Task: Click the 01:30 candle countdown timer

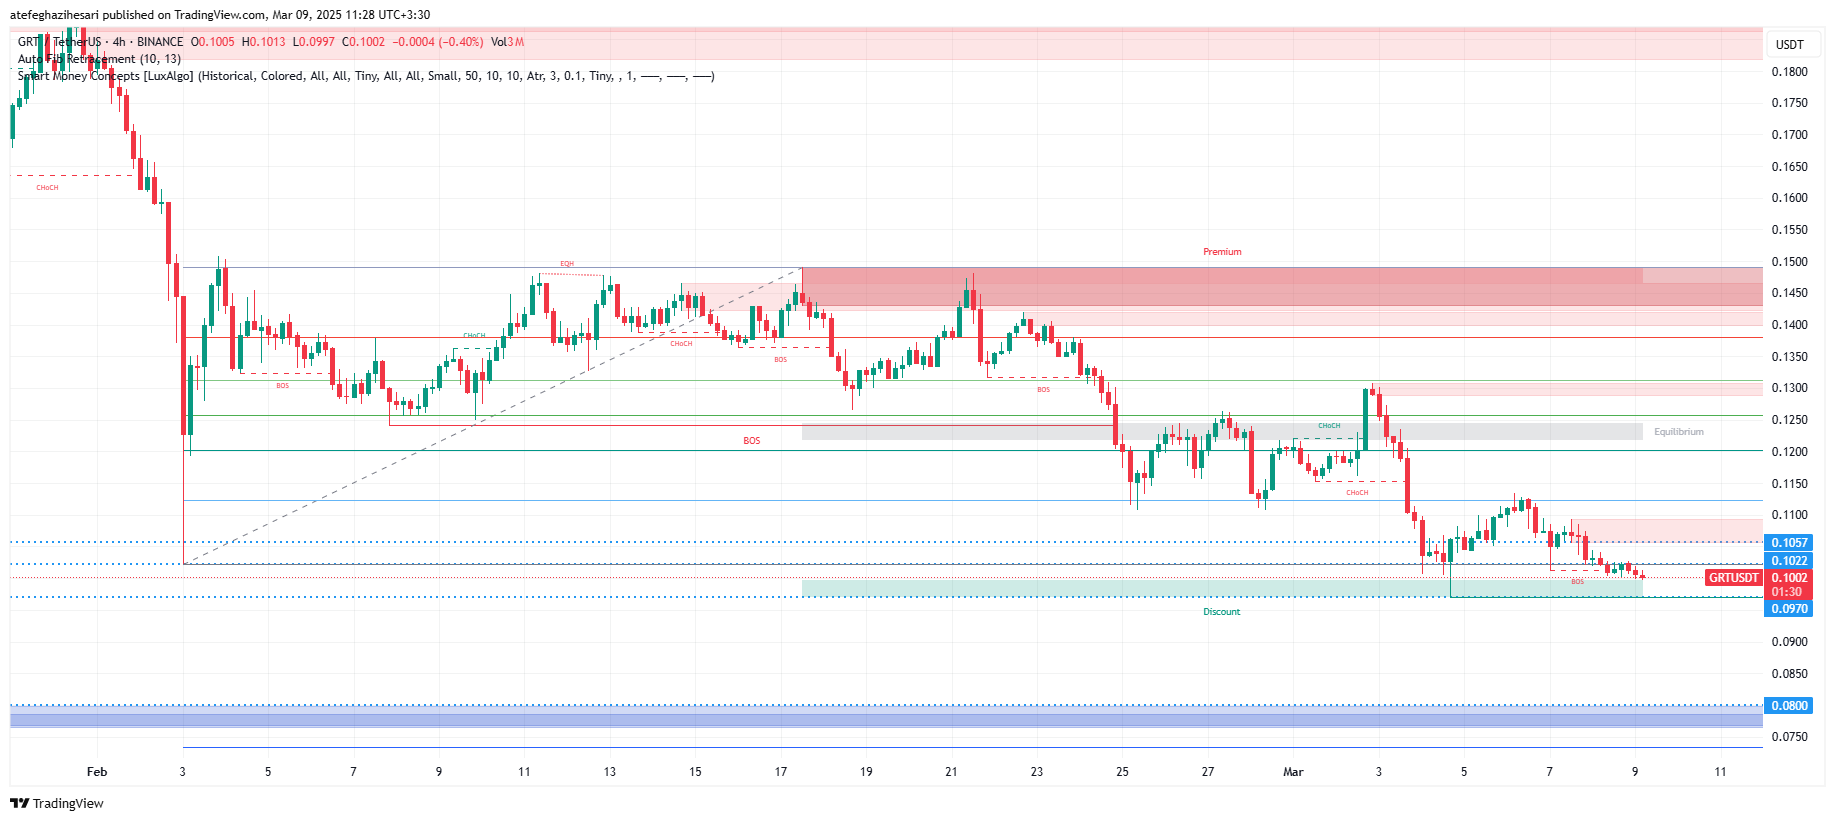Action: 1787,592
